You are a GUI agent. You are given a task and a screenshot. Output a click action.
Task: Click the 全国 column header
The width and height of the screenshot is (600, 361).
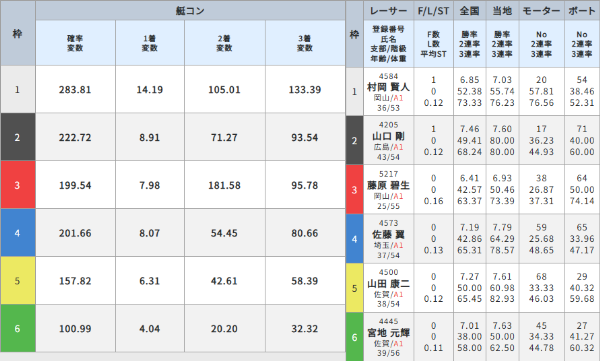(470, 11)
